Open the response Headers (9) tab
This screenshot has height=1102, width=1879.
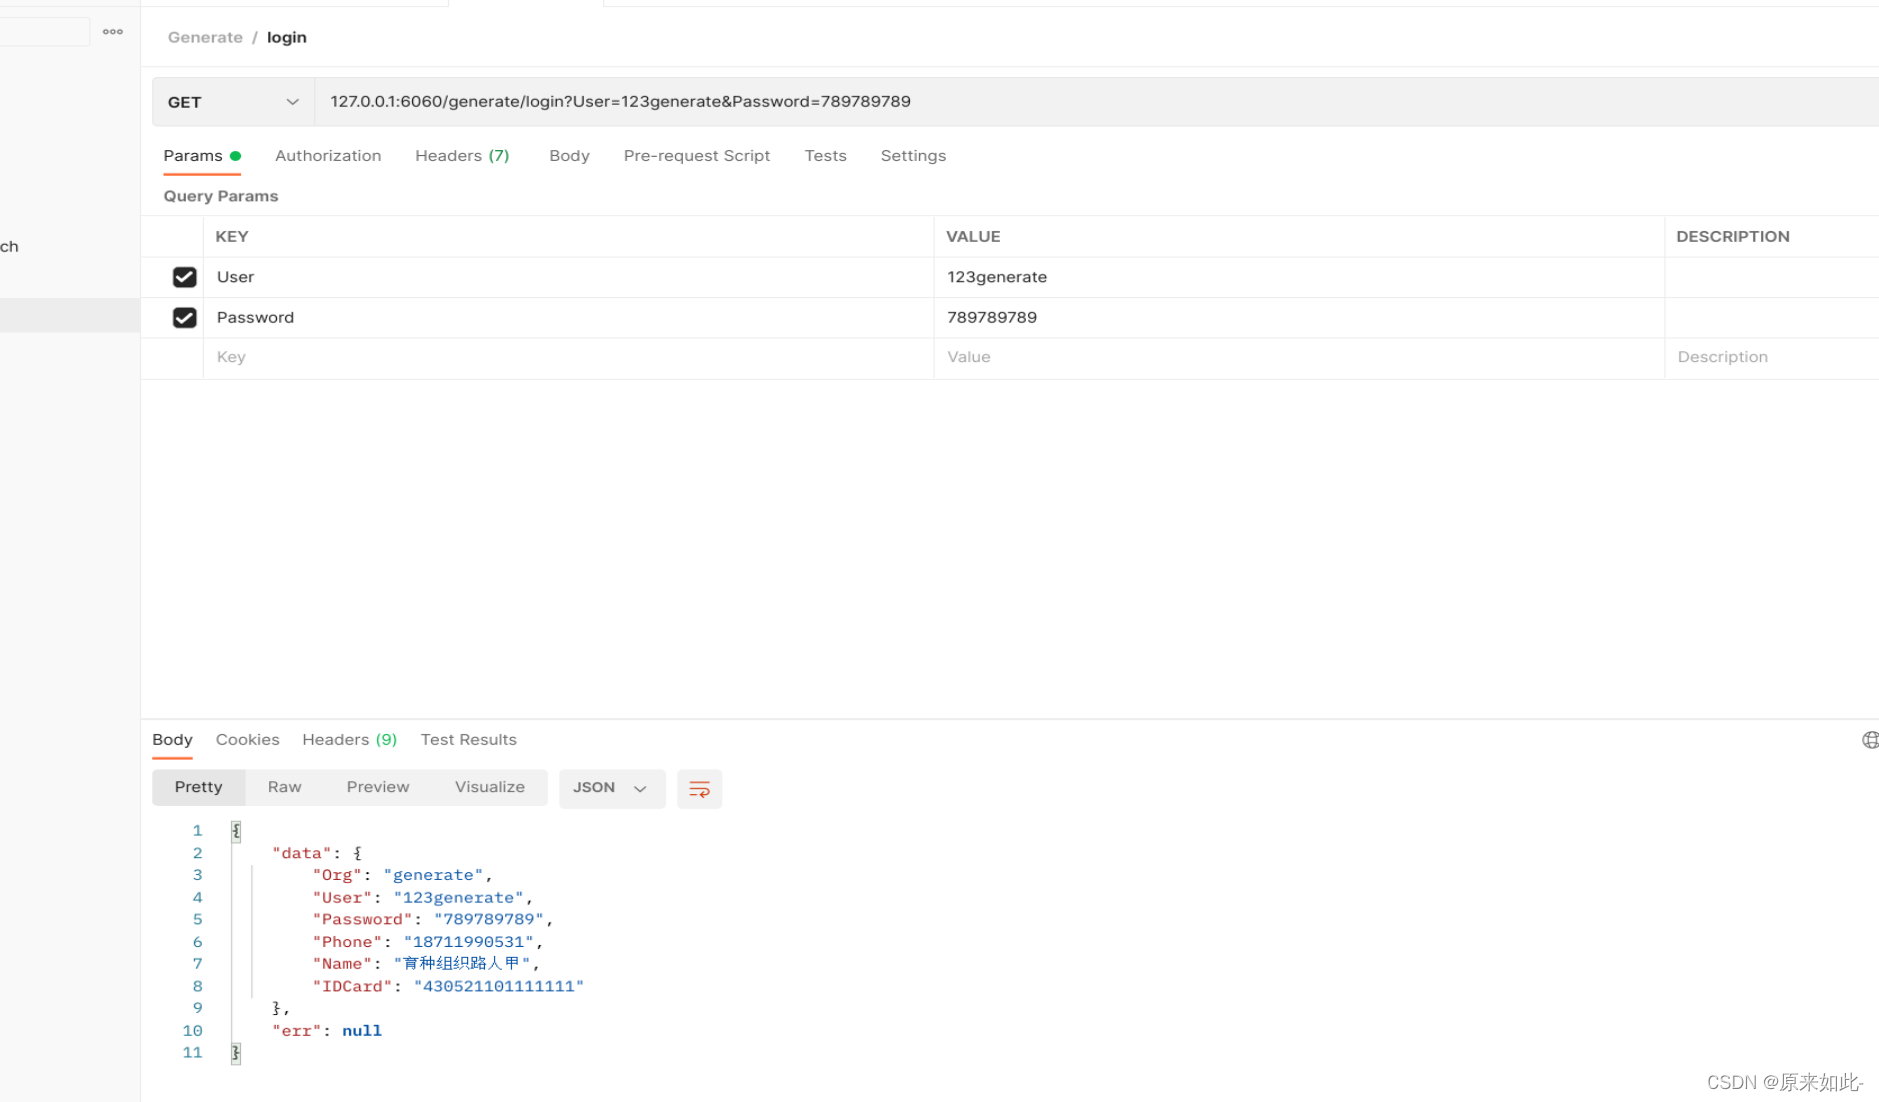point(349,740)
